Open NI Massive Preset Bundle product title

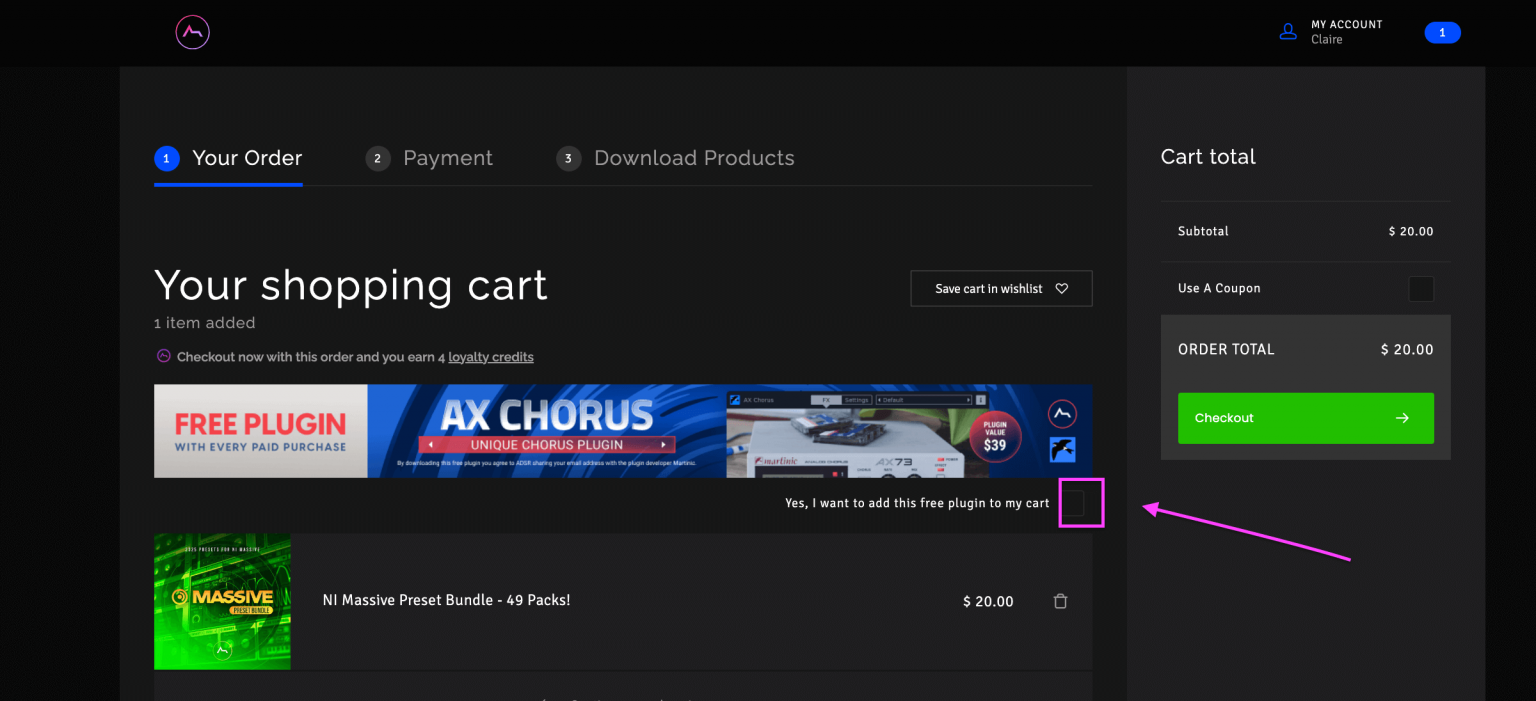tap(446, 600)
